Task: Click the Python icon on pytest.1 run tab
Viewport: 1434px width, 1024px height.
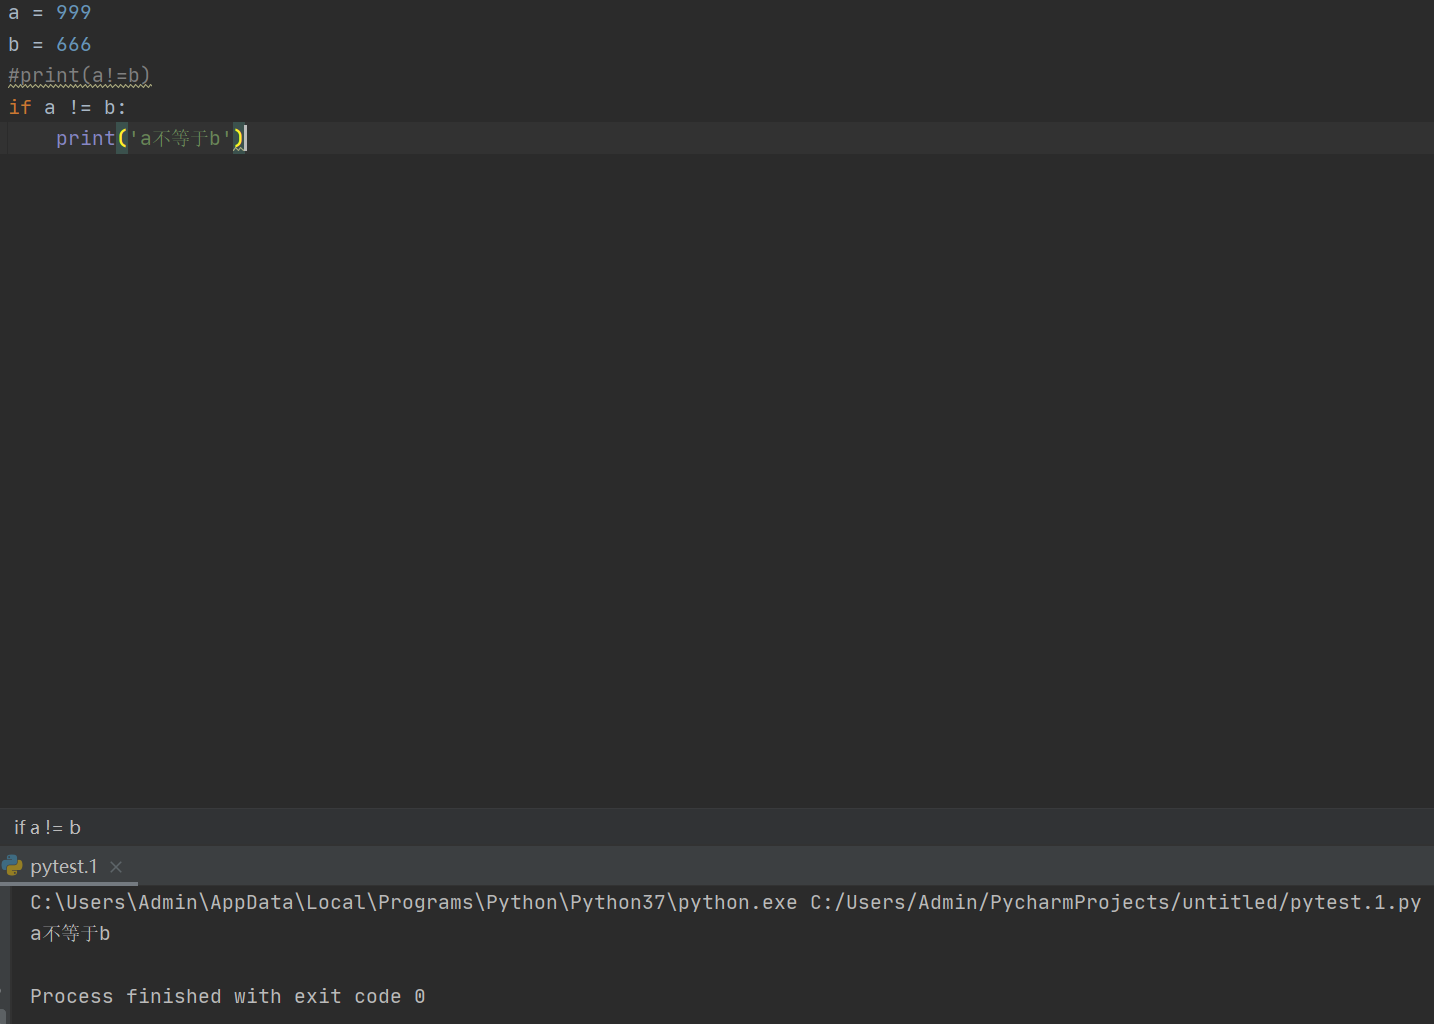Action: coord(12,866)
